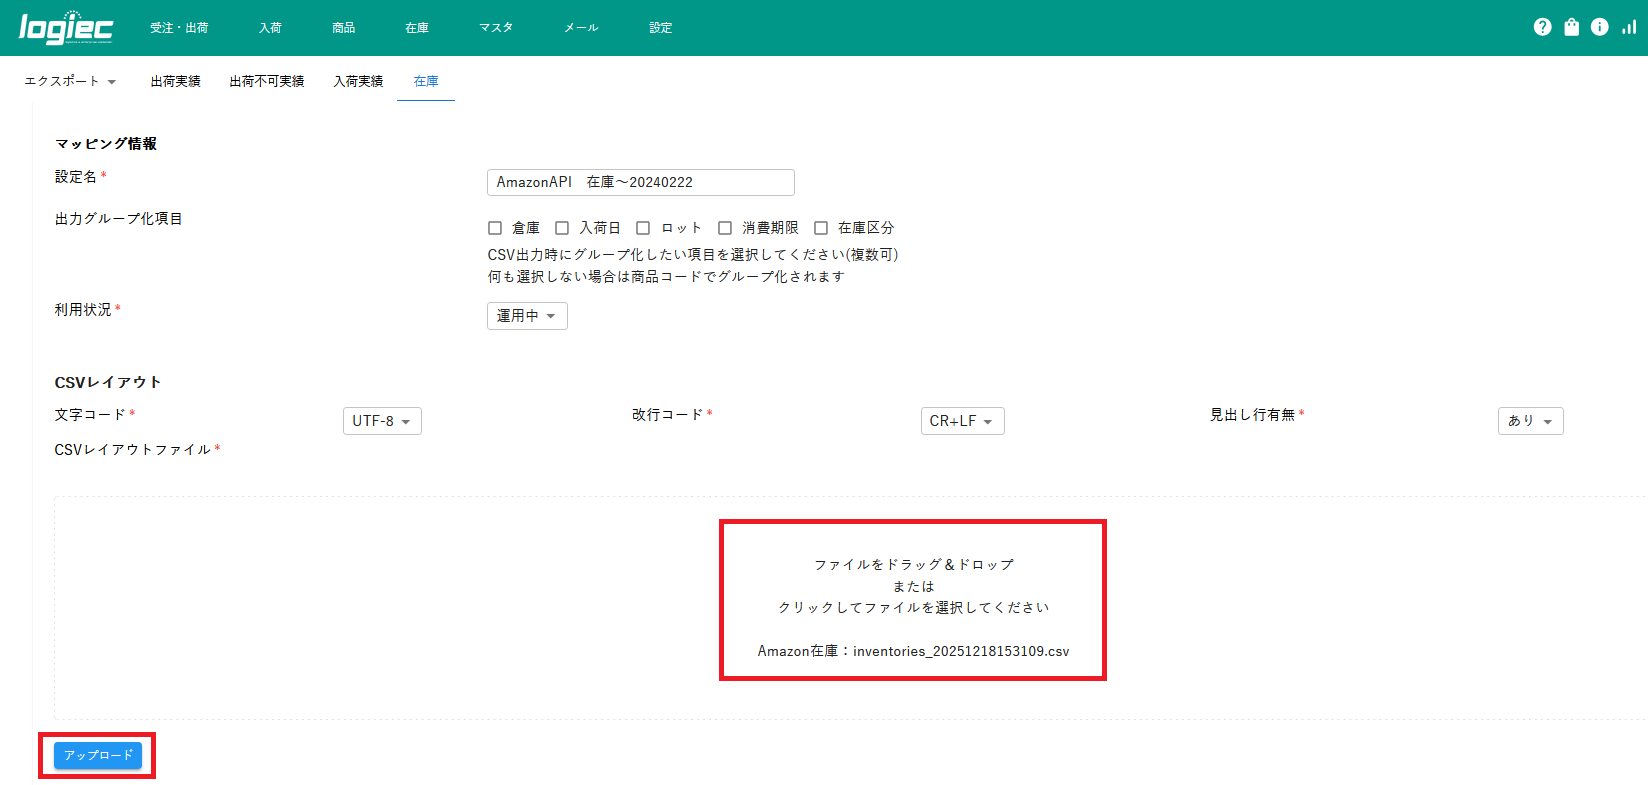The image size is (1648, 785).
Task: Open the 受注・出荷 menu
Action: click(x=179, y=28)
